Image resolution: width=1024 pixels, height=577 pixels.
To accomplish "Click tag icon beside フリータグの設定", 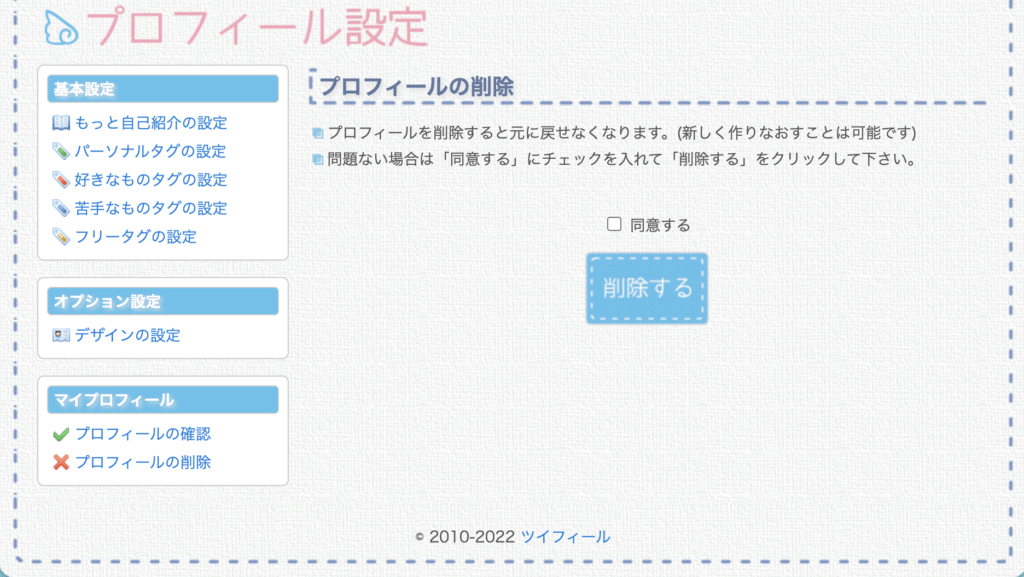I will [x=61, y=236].
